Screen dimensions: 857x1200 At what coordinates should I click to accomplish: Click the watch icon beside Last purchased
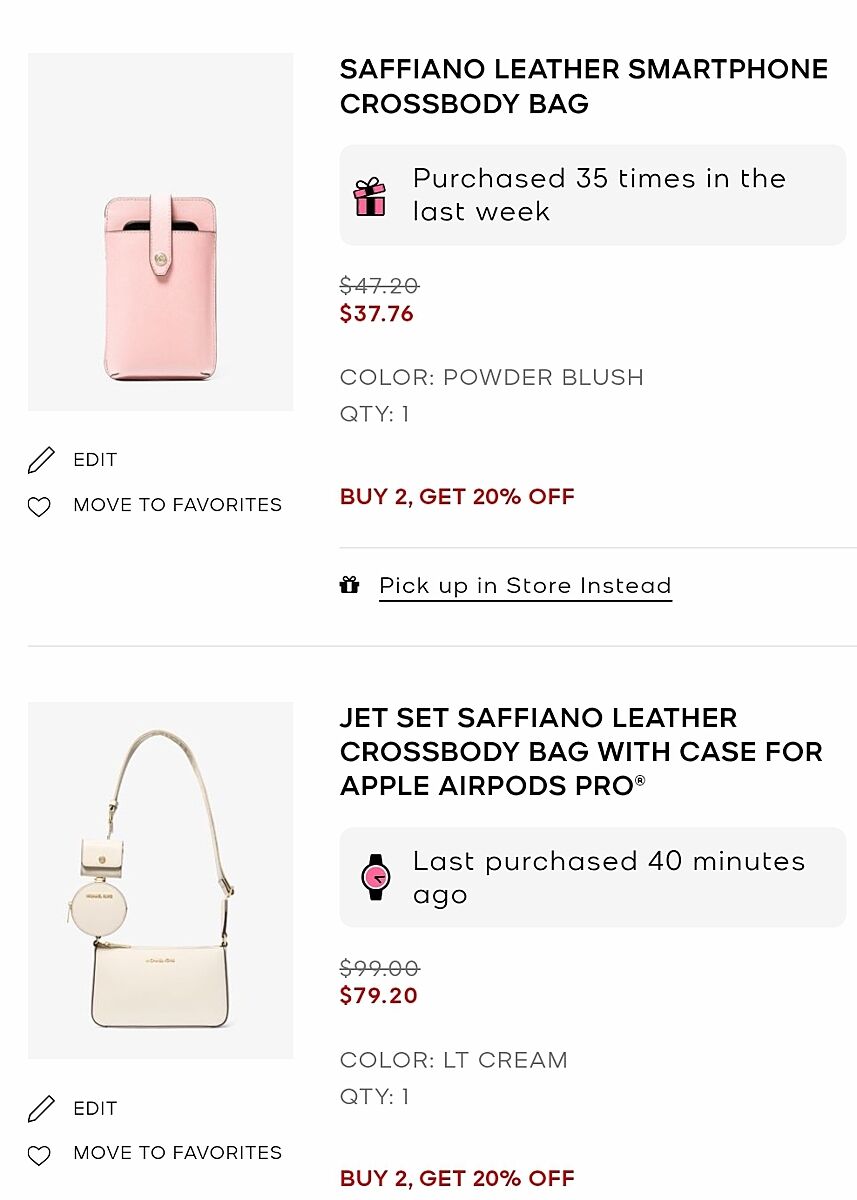(x=376, y=877)
